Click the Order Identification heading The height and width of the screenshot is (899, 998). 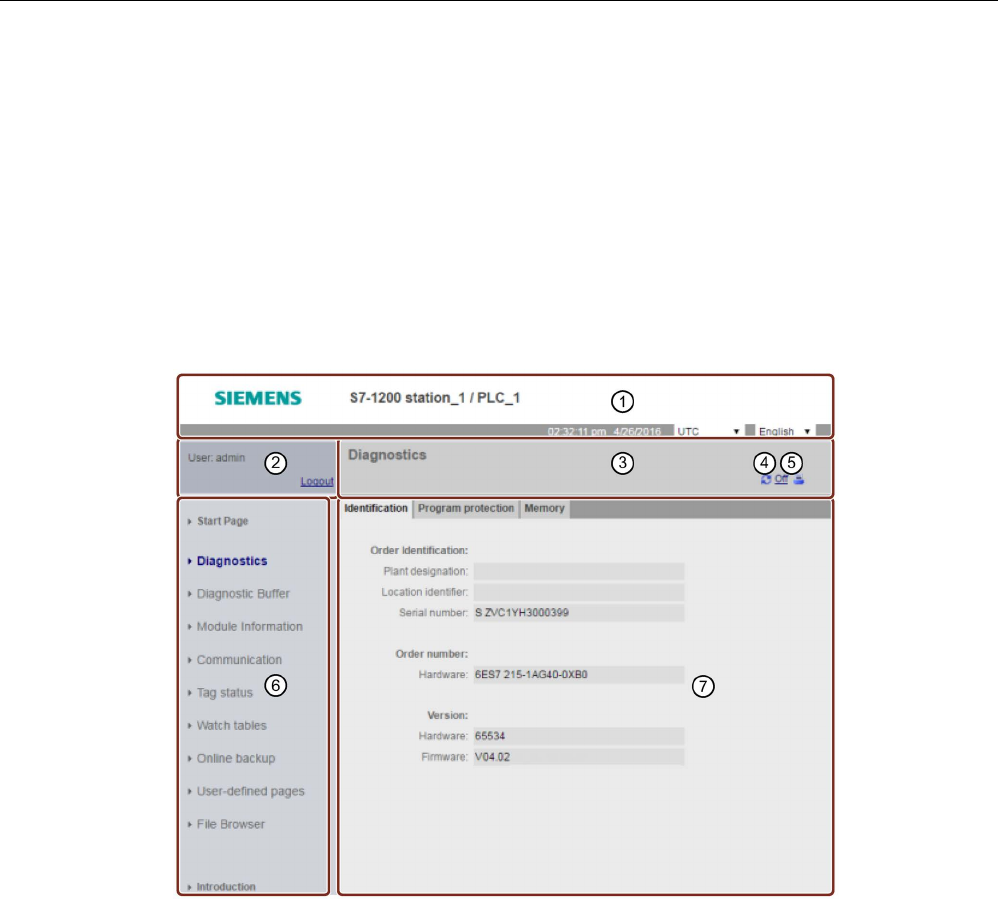419,550
